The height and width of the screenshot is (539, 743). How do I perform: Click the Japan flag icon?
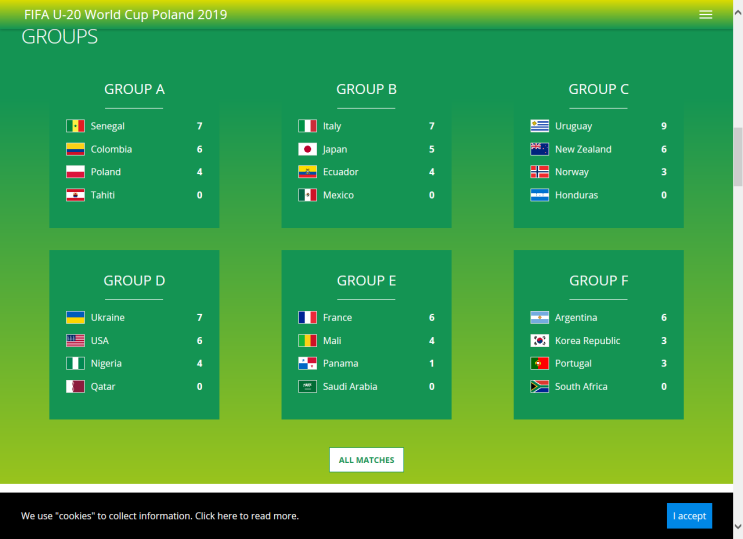click(308, 149)
